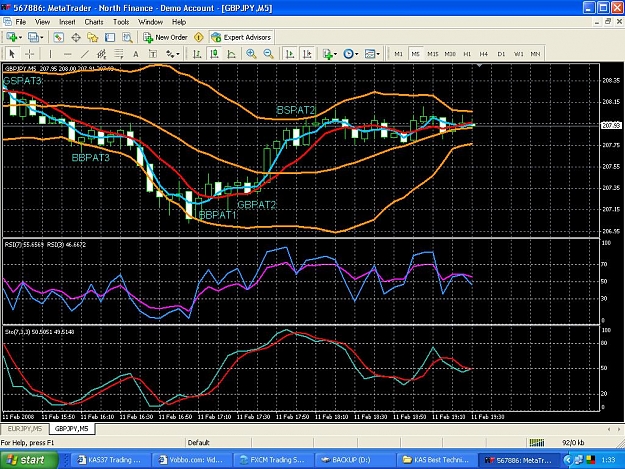Viewport: 625px width, 469px height.
Task: Select the Vertical Line drawing tool
Action: (50, 54)
